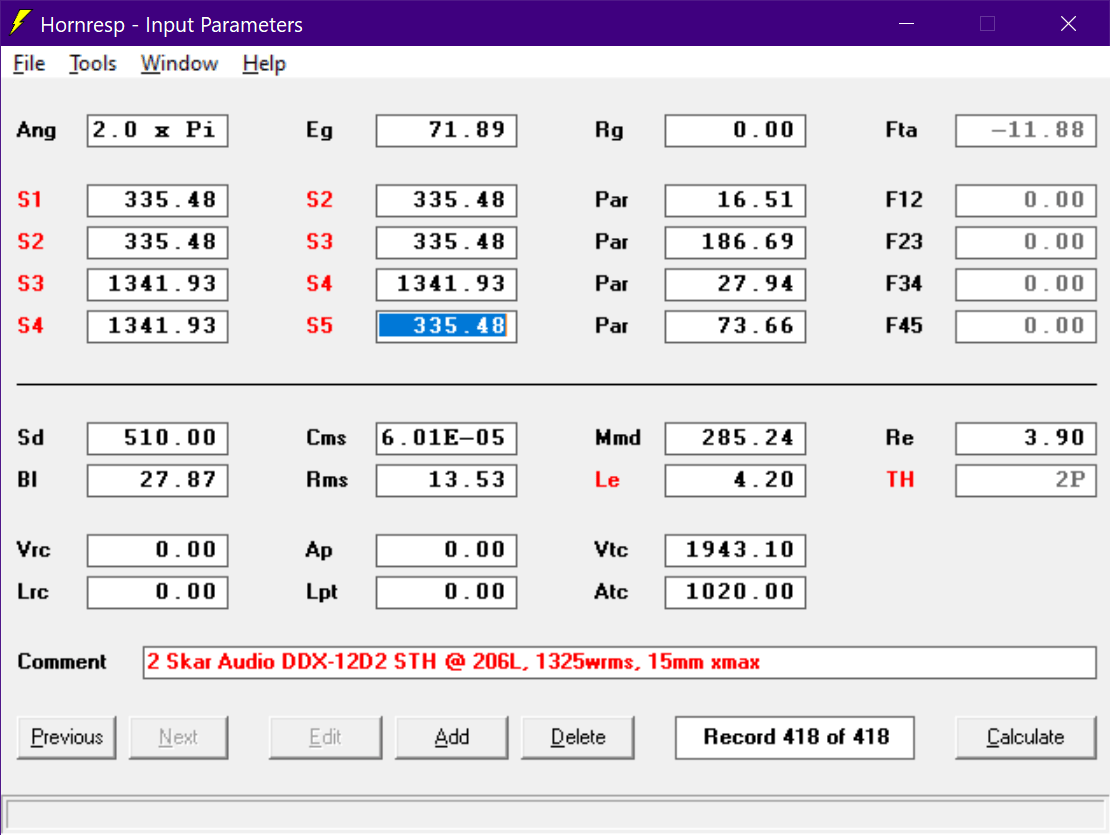
Task: Click the Par field with 73.66
Action: pyautogui.click(x=735, y=326)
